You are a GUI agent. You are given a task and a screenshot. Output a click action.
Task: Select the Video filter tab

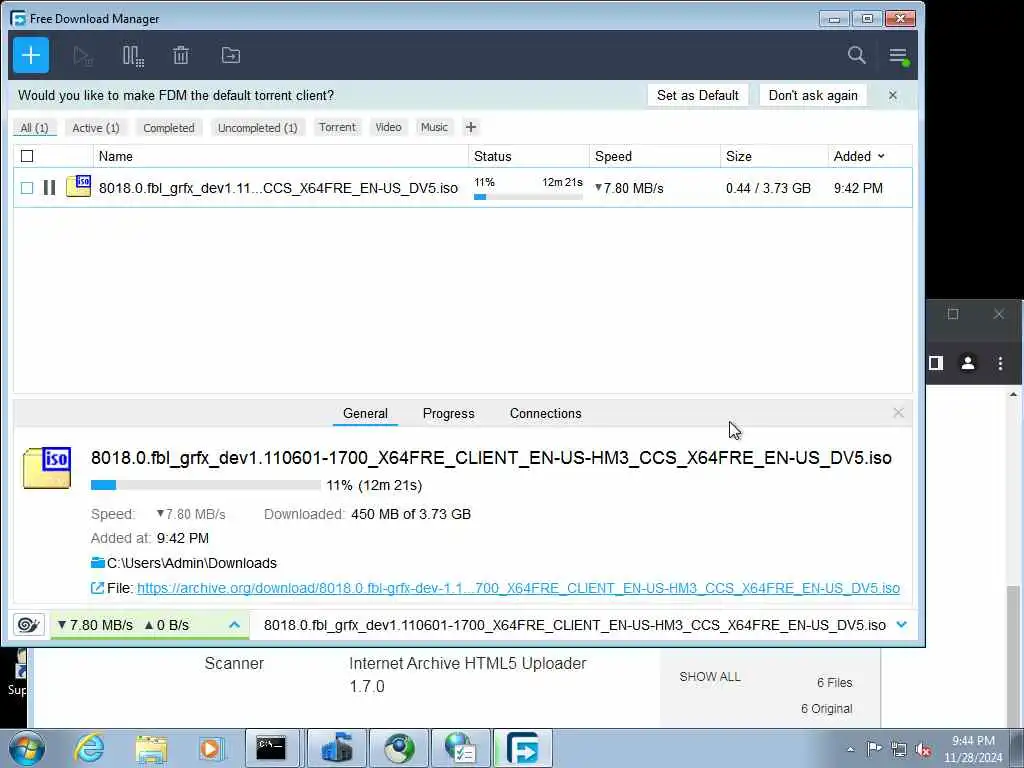point(389,127)
